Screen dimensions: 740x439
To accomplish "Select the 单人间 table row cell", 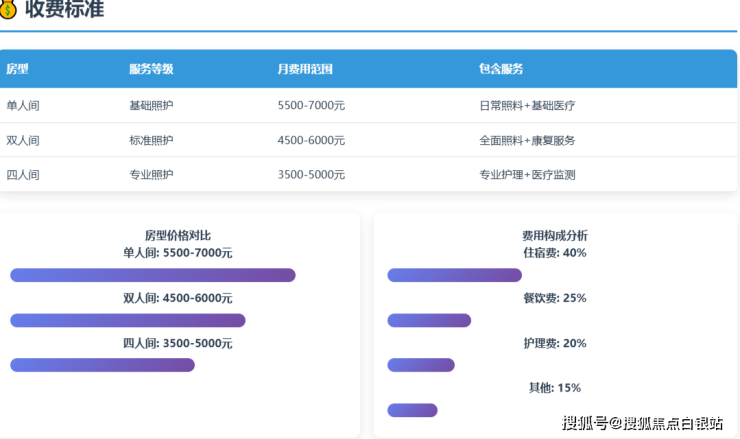I will coord(23,105).
